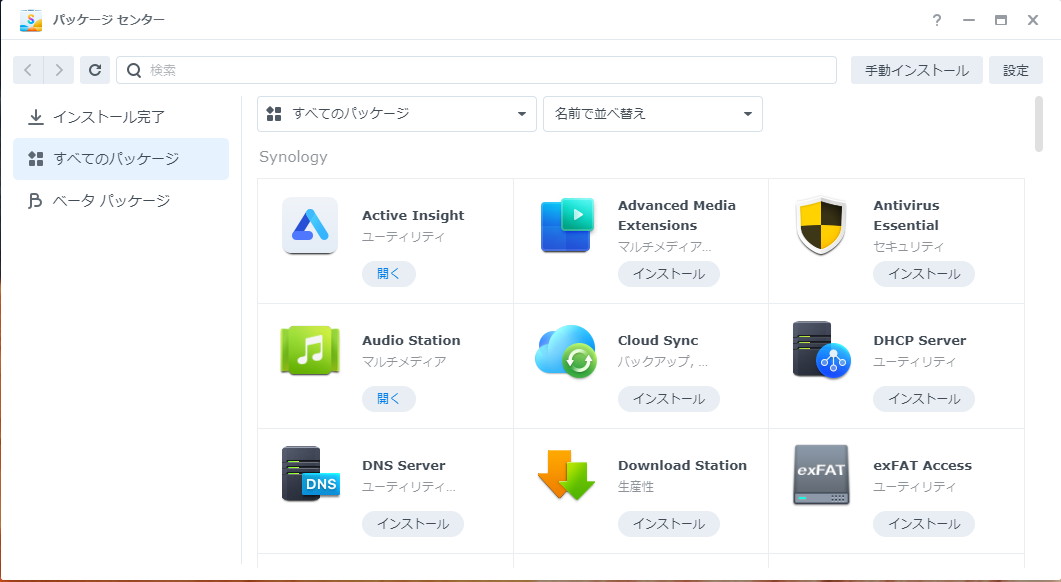This screenshot has height=582, width=1061.
Task: Click the exFAT Access title text
Action: click(922, 466)
